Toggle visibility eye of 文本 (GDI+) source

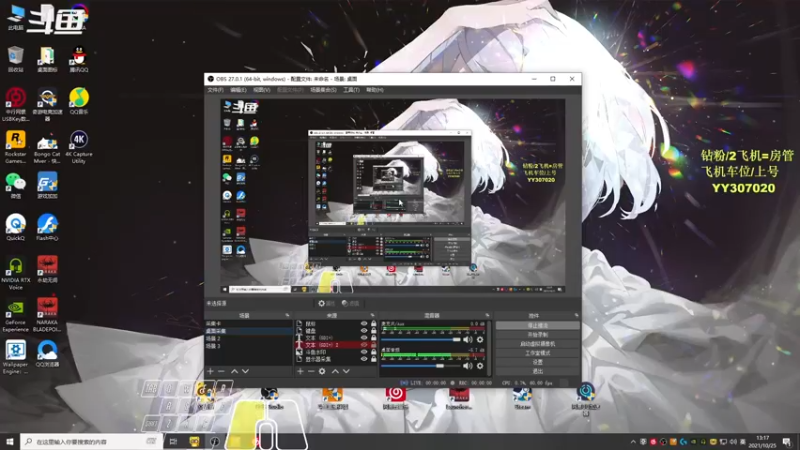click(x=364, y=338)
